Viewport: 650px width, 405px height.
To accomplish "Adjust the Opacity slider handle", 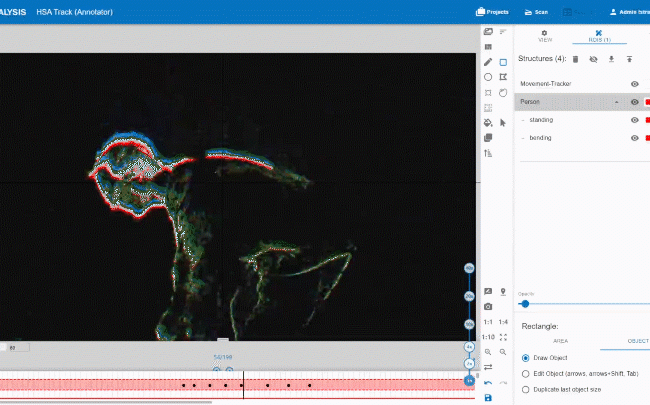I will 524,304.
